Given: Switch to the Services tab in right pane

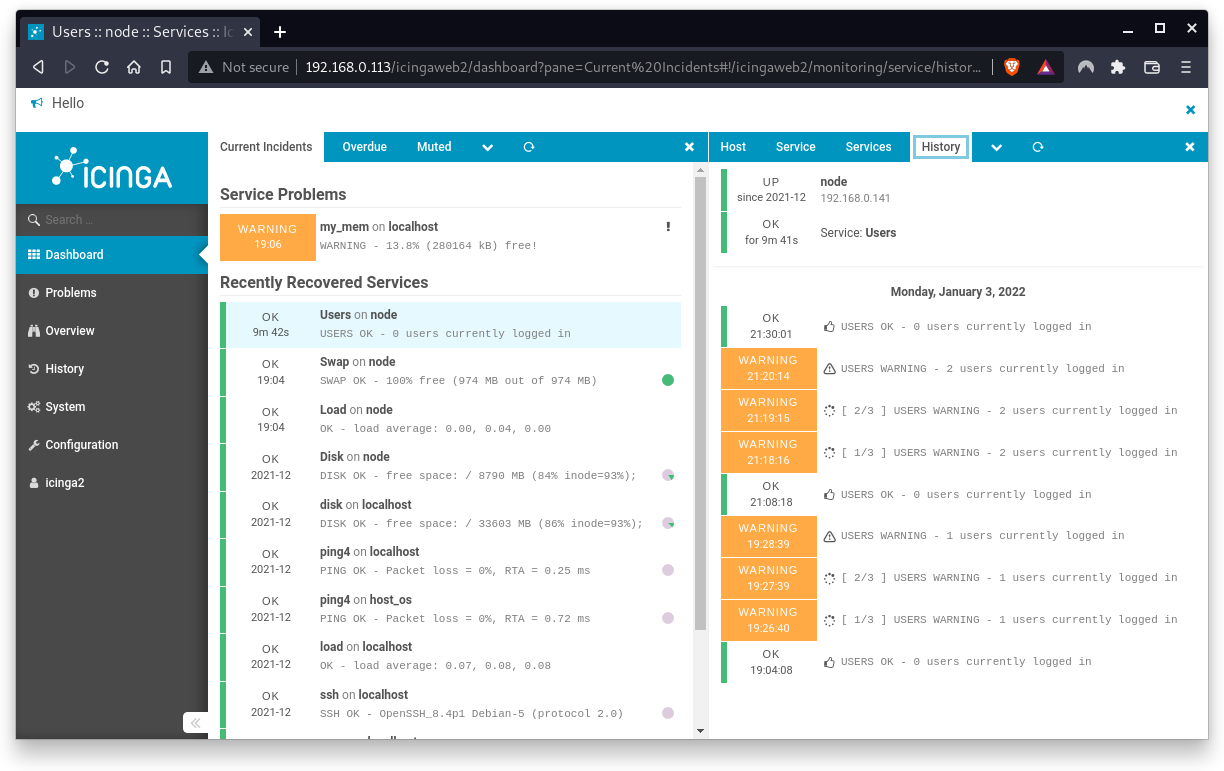Looking at the screenshot, I should (867, 147).
